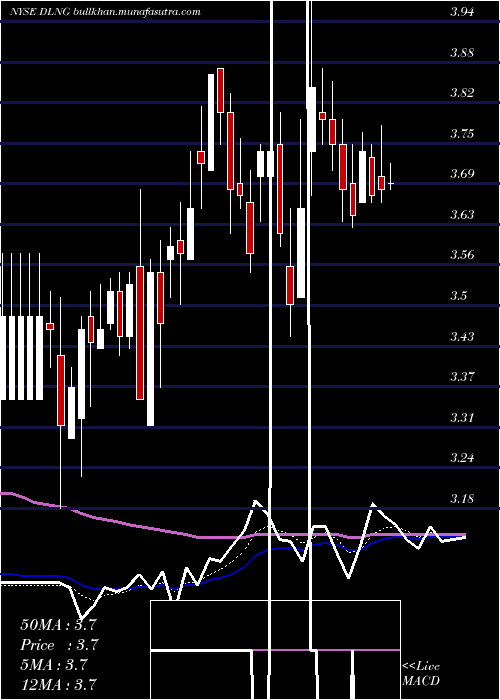Click the 3.63 price axis label
Image resolution: width=500 pixels, height=700 pixels.
click(462, 215)
